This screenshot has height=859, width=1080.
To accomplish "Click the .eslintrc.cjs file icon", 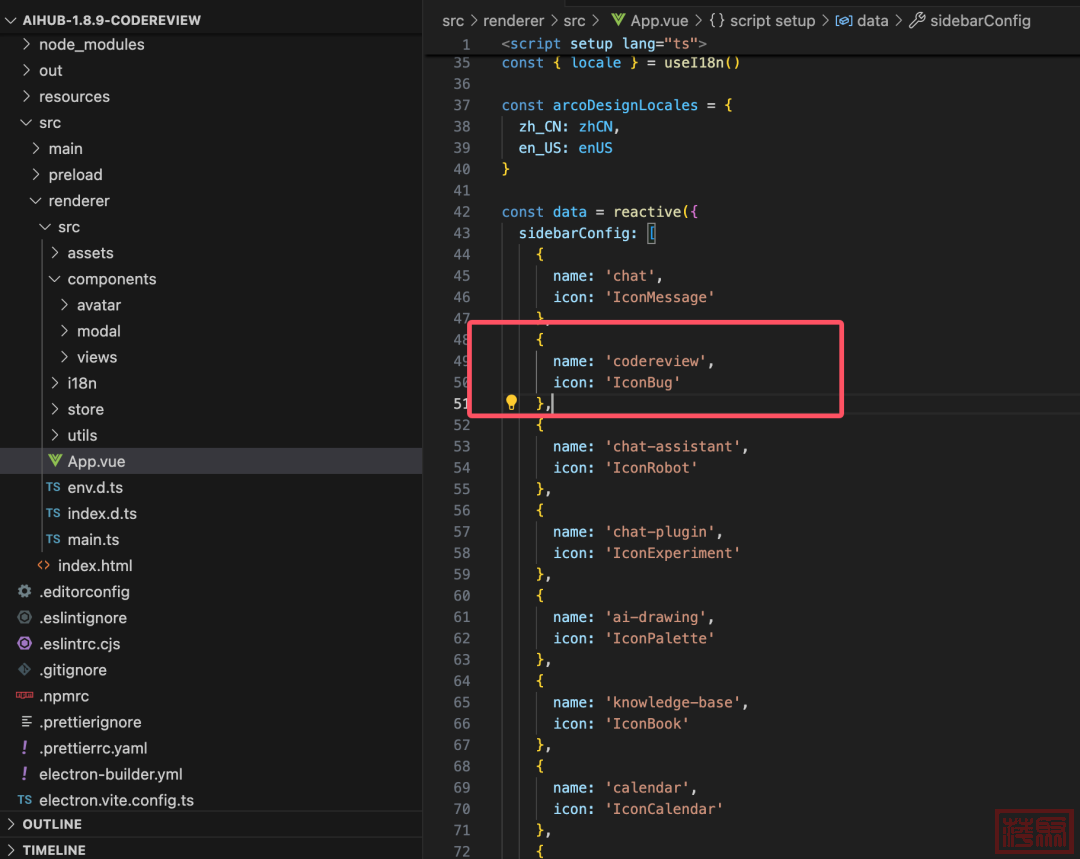I will click(x=25, y=644).
